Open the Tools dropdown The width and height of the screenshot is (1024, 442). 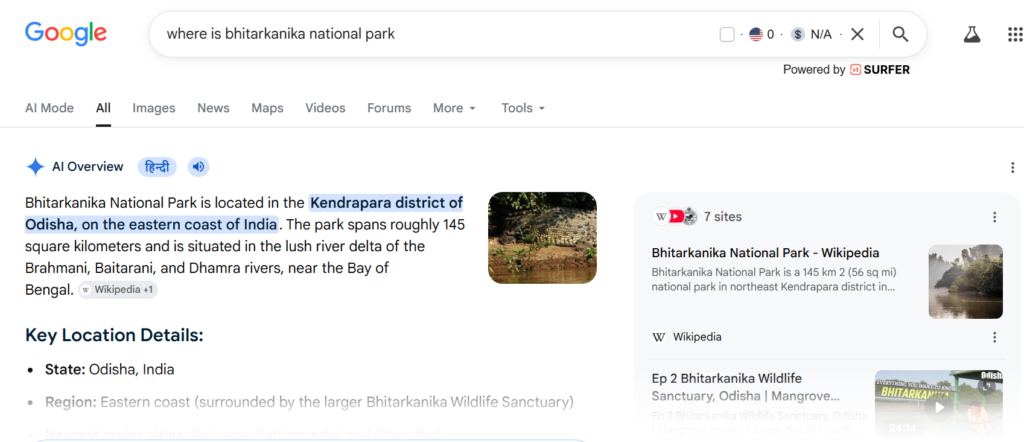(x=523, y=108)
